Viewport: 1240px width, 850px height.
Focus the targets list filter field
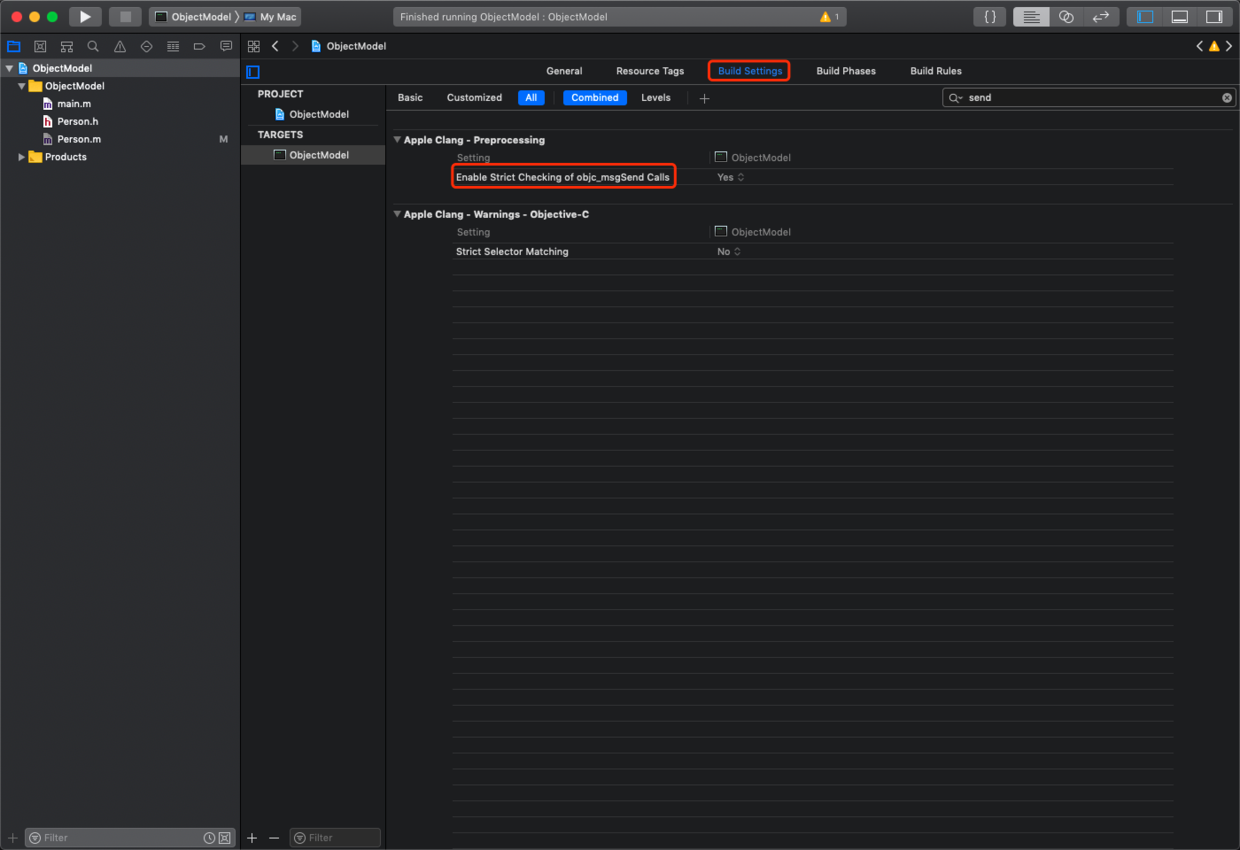pos(335,838)
